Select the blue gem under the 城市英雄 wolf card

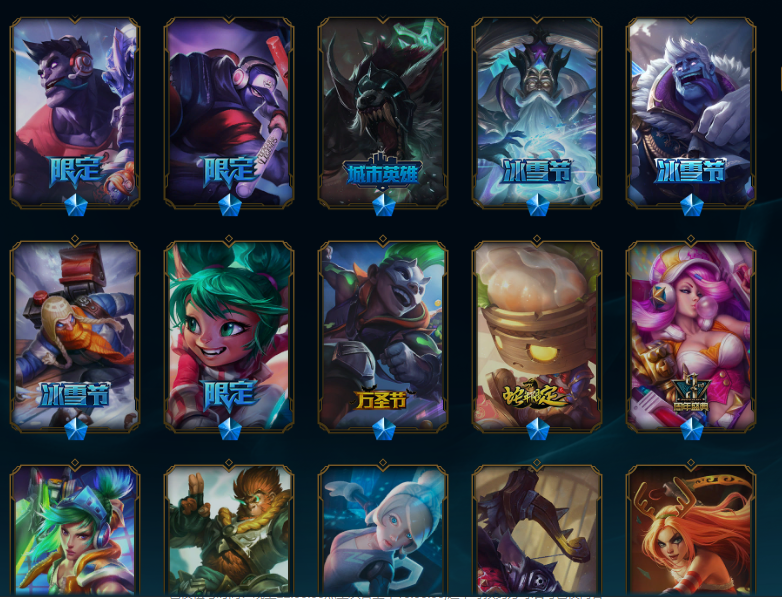point(384,205)
